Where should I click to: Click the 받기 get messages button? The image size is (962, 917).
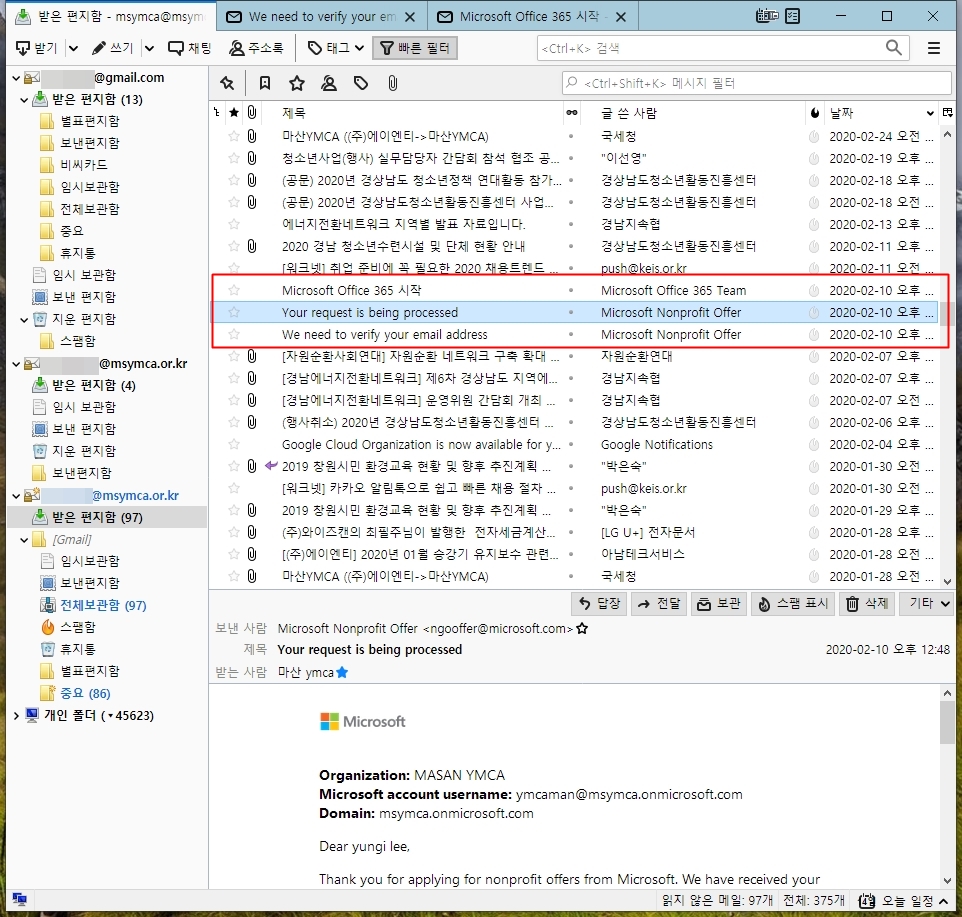(x=36, y=48)
